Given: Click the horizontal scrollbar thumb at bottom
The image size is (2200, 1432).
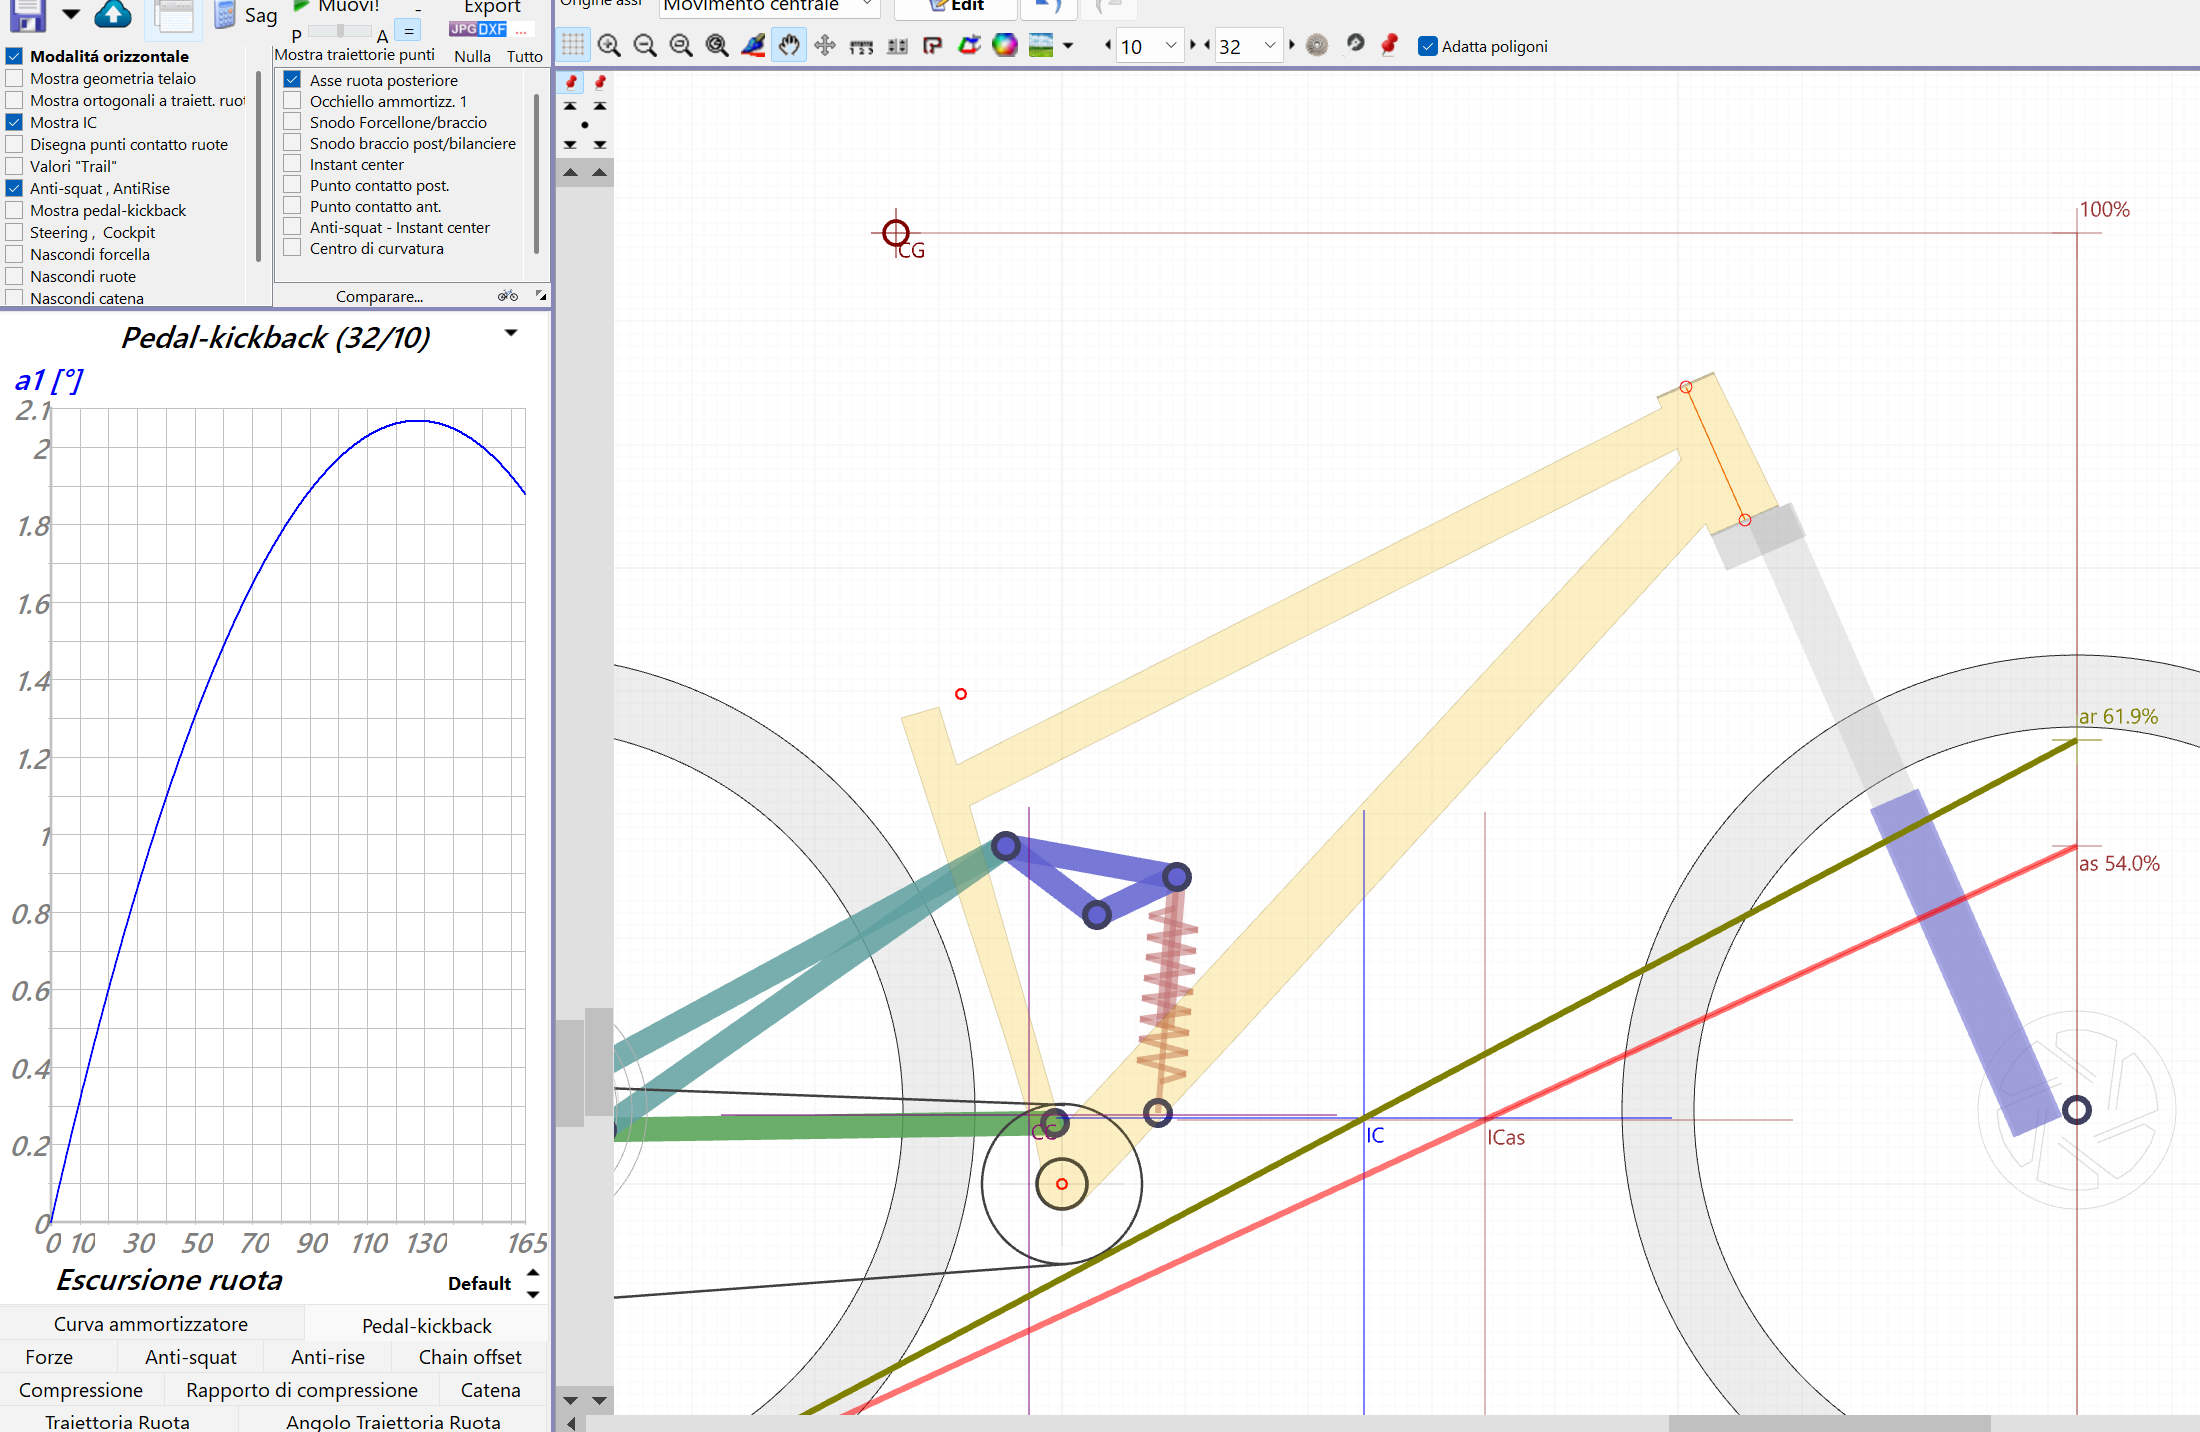Looking at the screenshot, I should coord(1829,1423).
